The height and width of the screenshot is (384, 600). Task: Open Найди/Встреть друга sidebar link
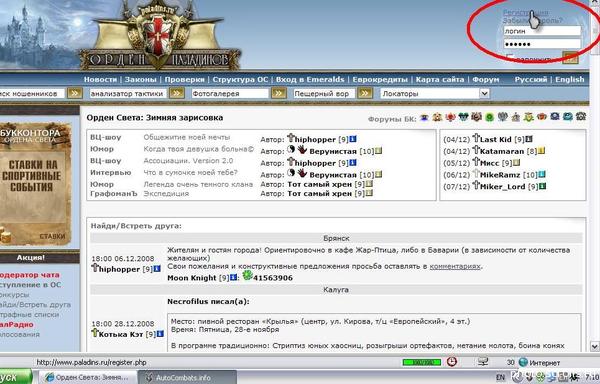click(36, 305)
